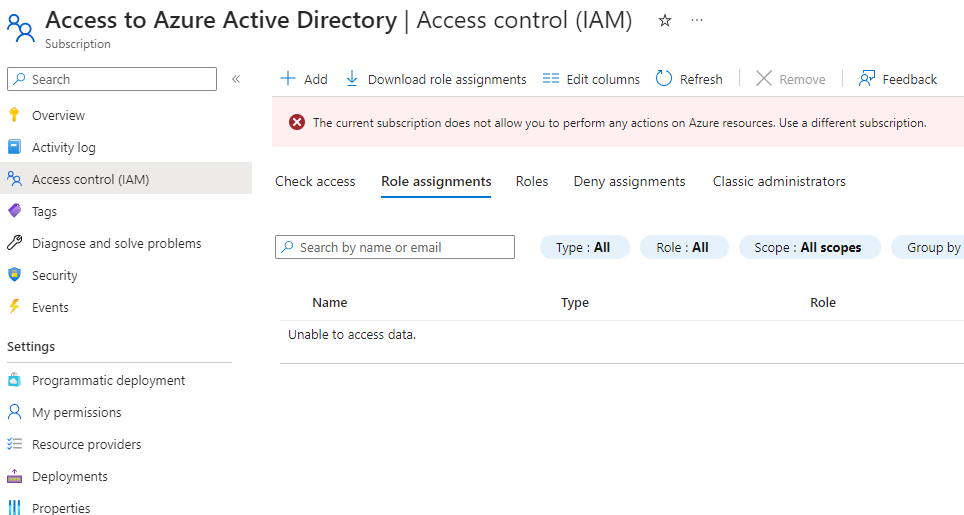
Task: Click the Diagnose and solve problems wrench icon
Action: pyautogui.click(x=14, y=243)
